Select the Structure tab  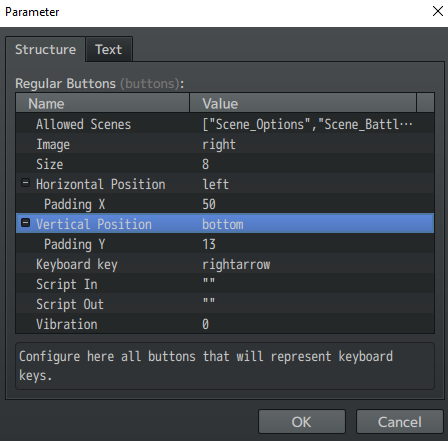point(45,49)
